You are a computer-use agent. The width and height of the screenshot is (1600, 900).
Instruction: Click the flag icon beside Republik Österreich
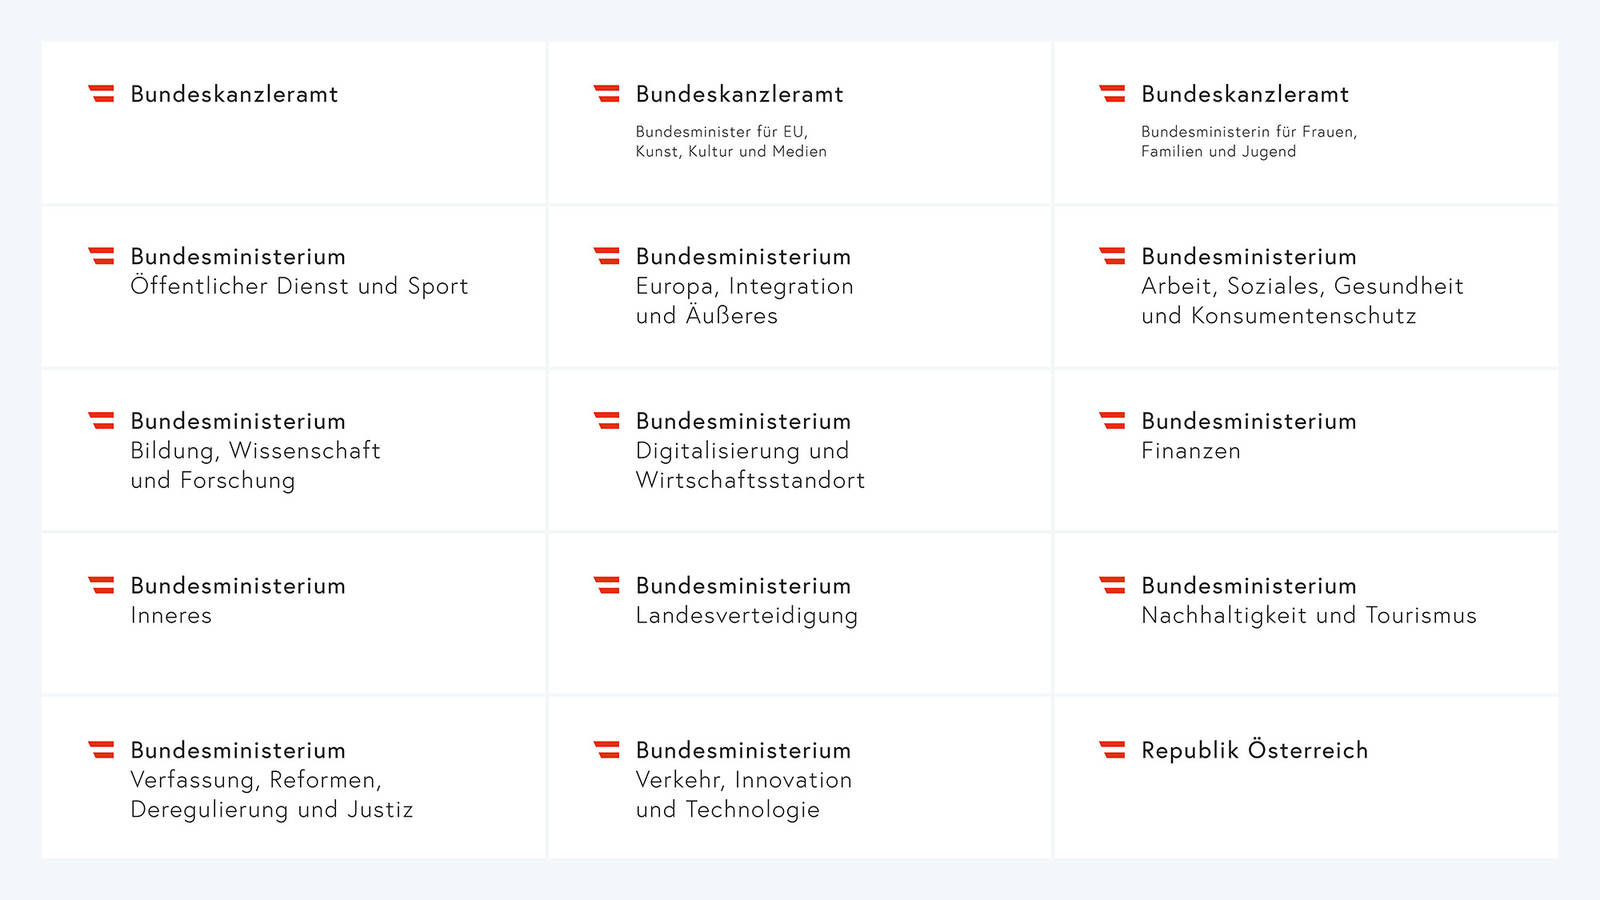(x=1112, y=749)
